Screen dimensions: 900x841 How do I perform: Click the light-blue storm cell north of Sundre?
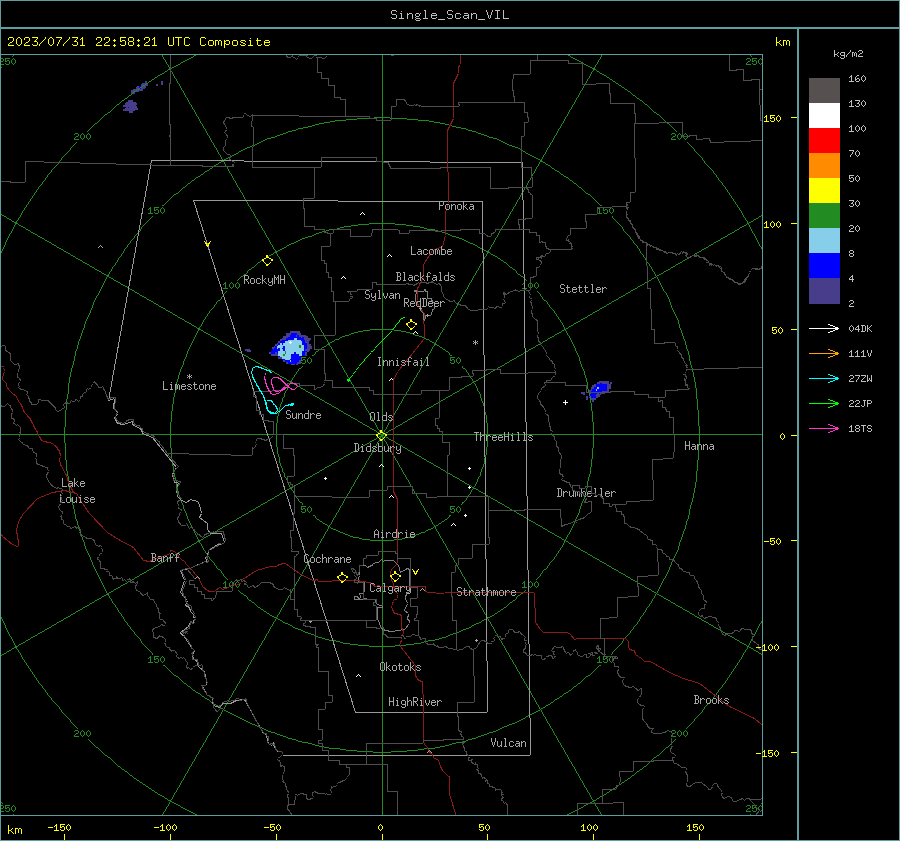coord(291,348)
